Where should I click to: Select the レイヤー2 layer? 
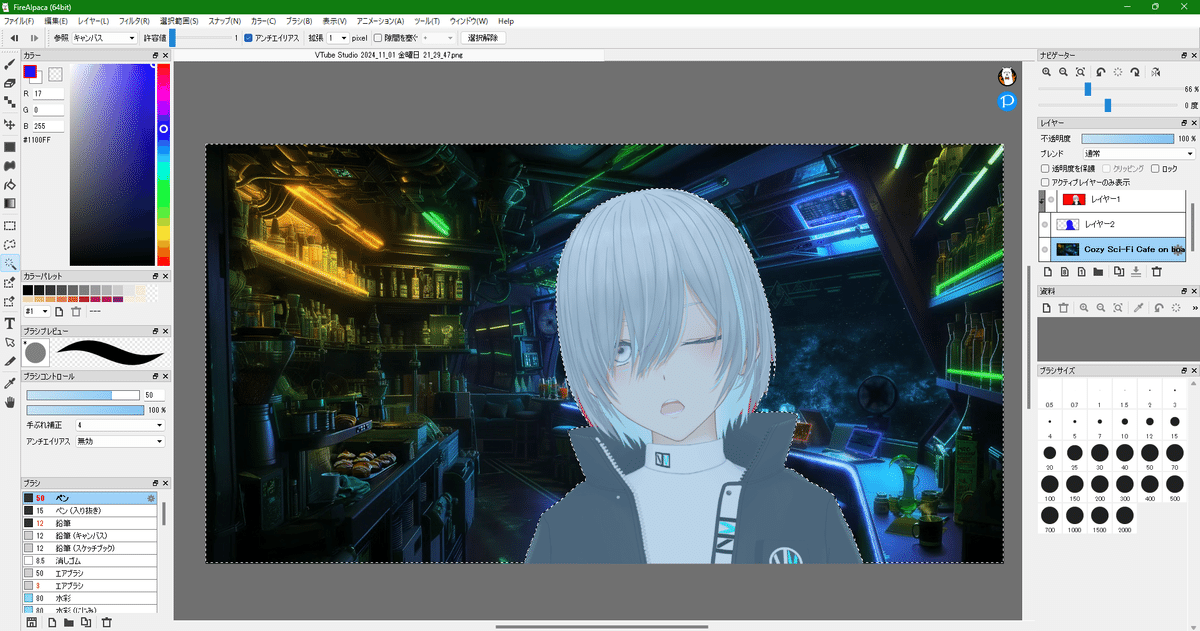point(1114,225)
